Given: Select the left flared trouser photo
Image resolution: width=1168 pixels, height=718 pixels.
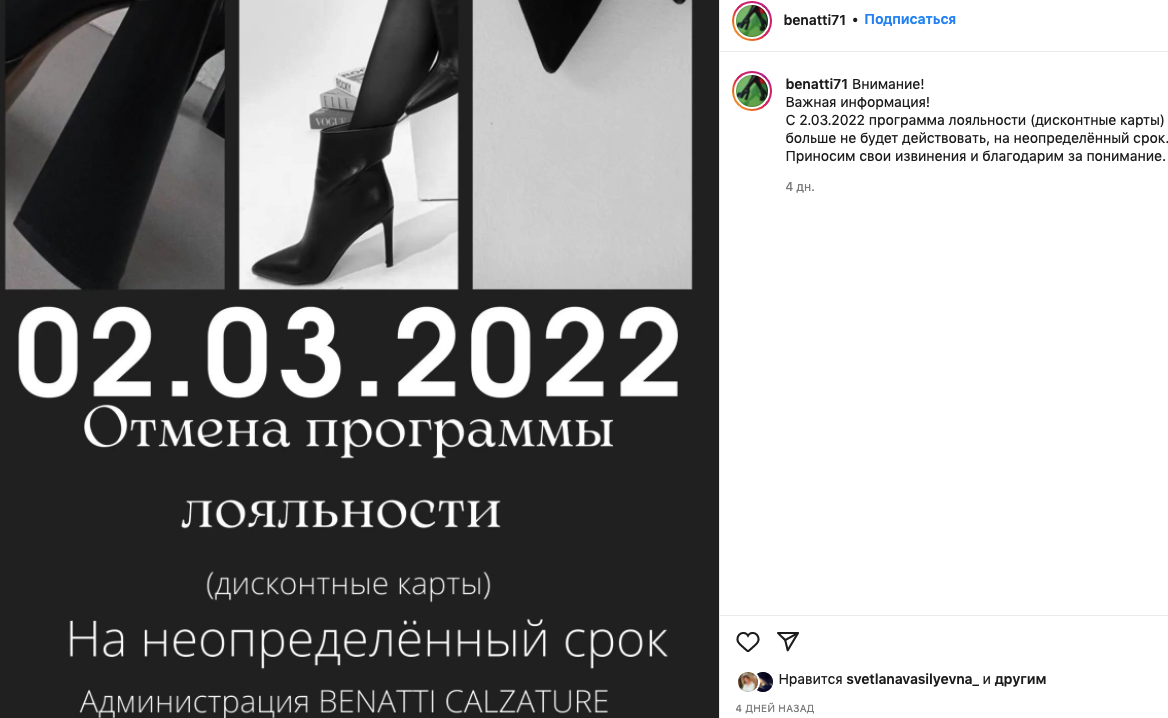Looking at the screenshot, I should (x=115, y=144).
